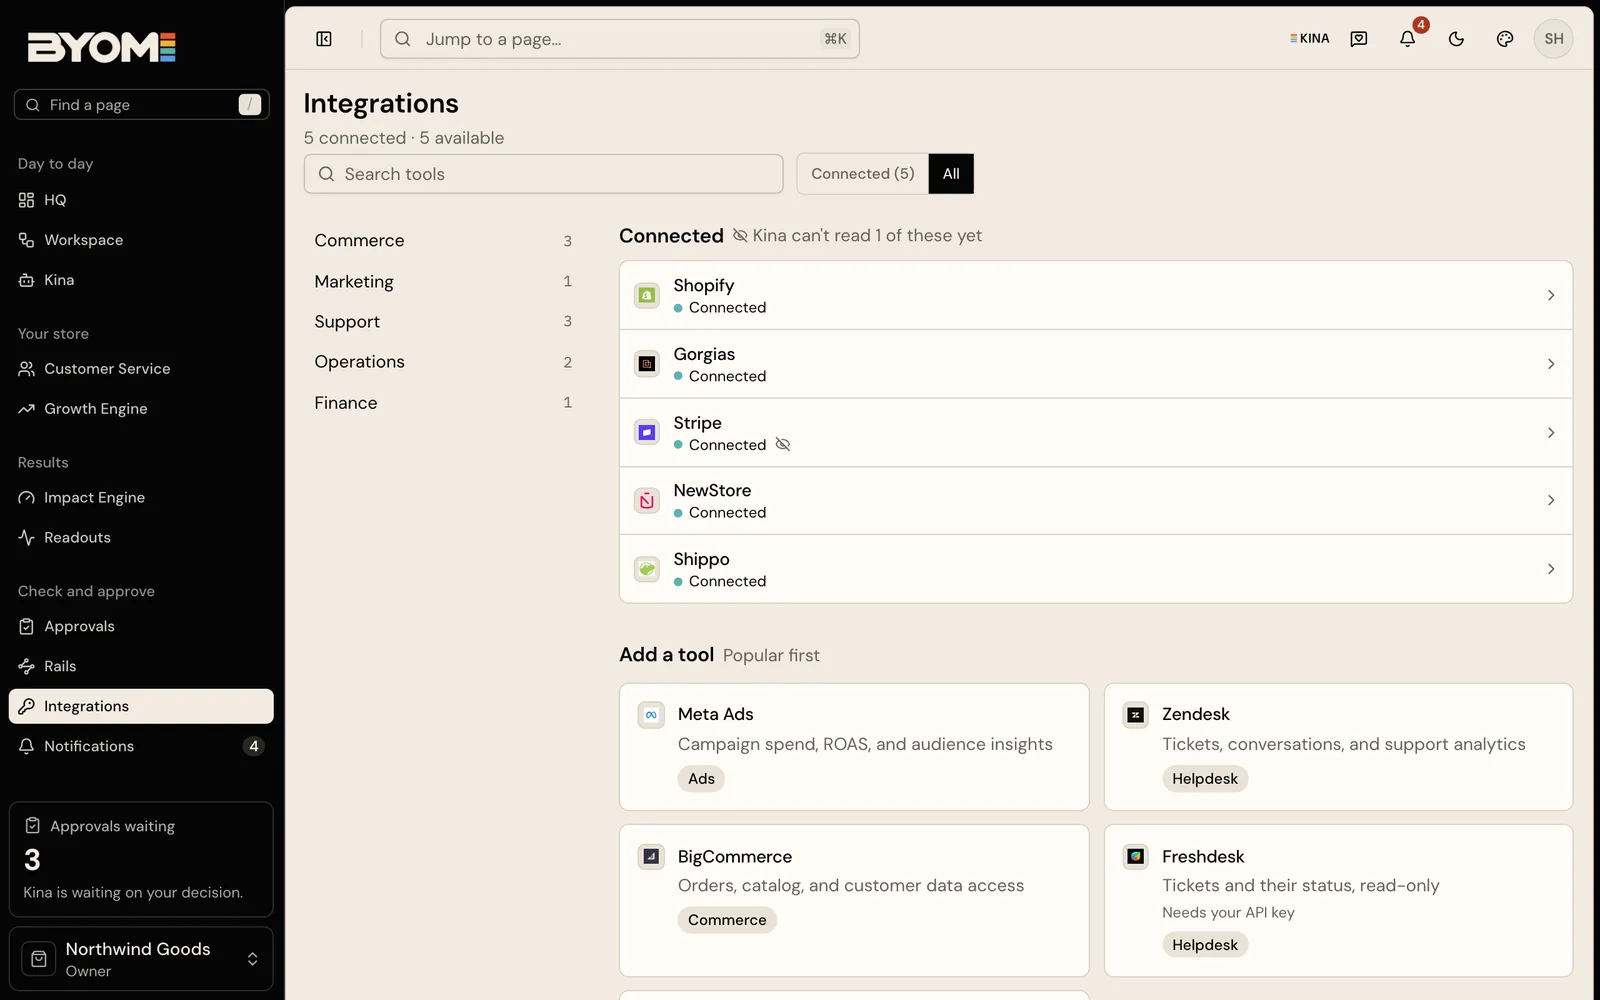1600x1000 pixels.
Task: Open the Meta Ads tool card
Action: point(854,747)
